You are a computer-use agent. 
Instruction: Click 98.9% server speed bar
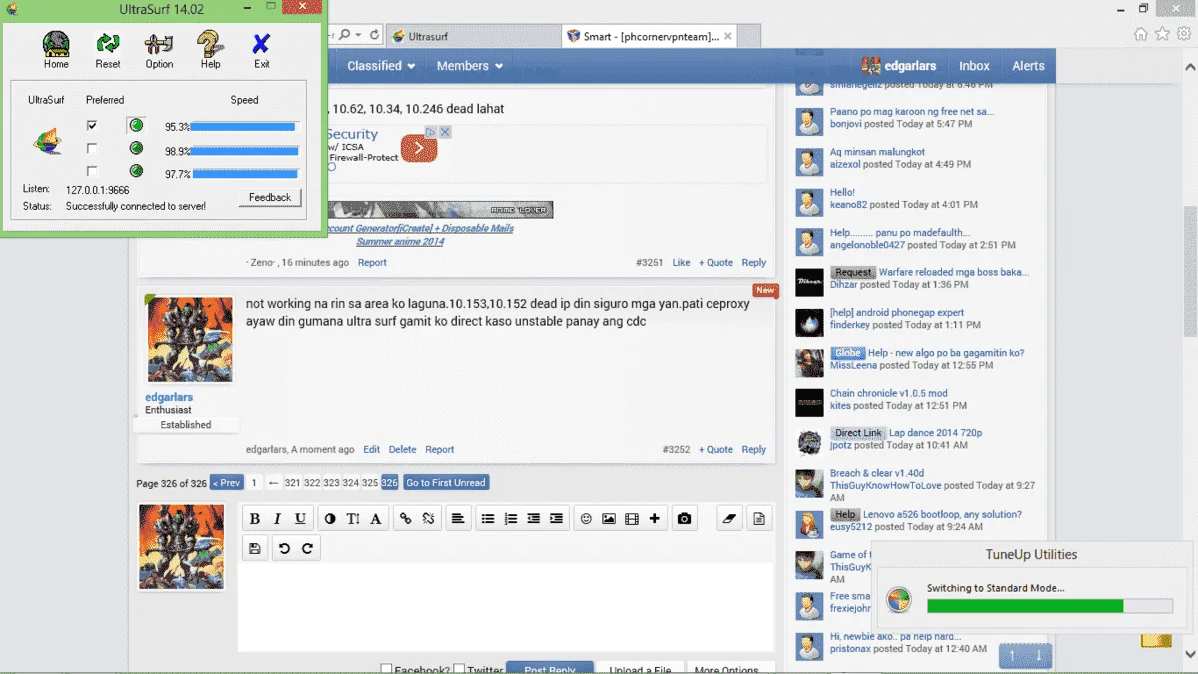pyautogui.click(x=244, y=151)
